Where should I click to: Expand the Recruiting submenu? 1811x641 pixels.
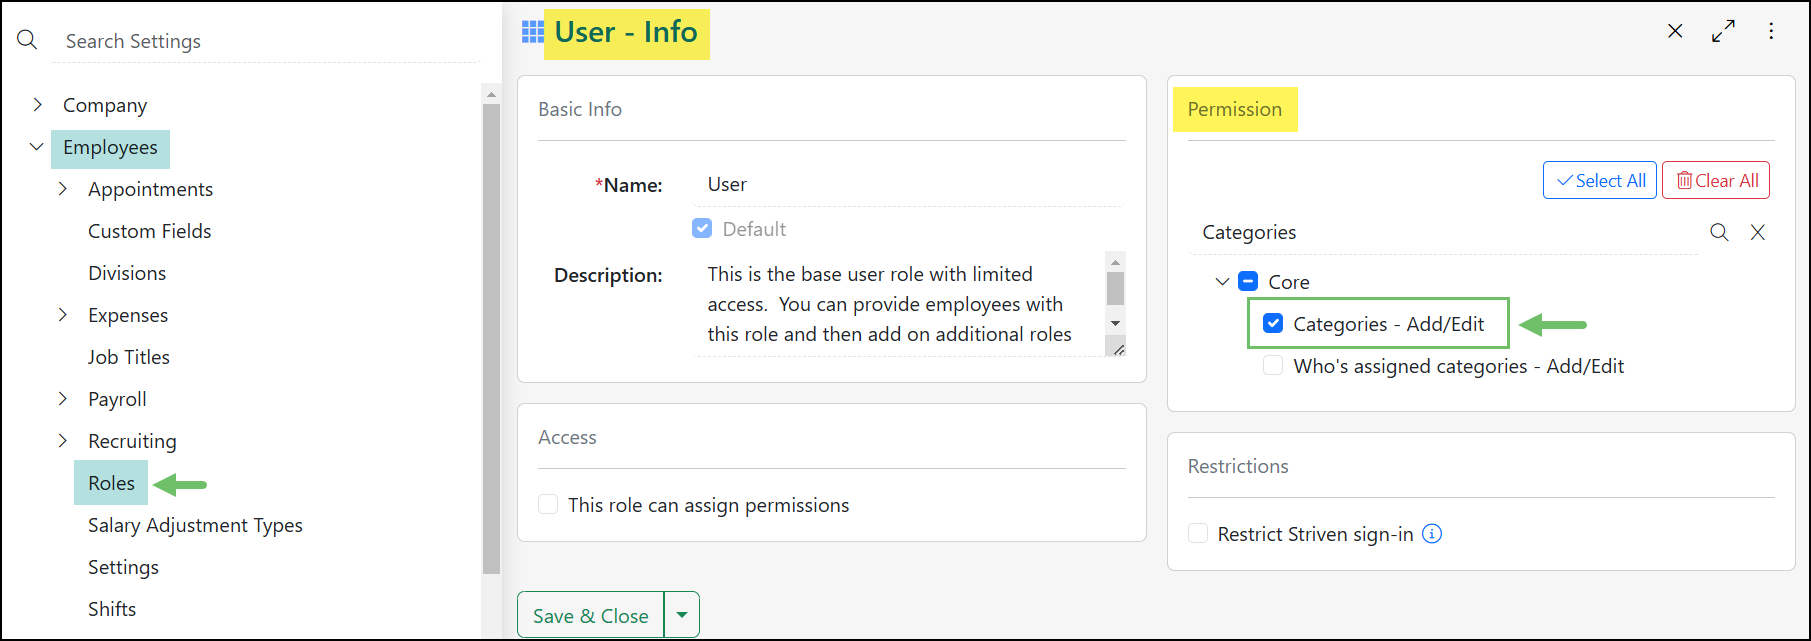63,441
